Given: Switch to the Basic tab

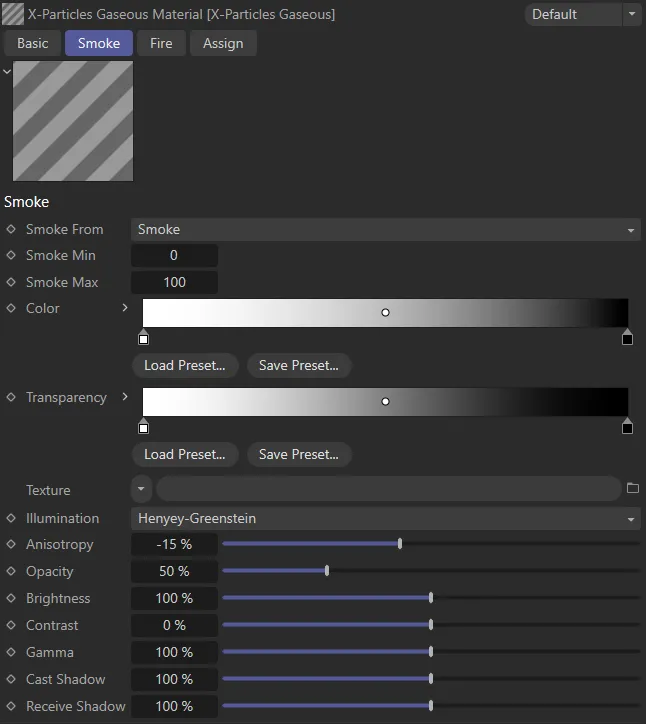Looking at the screenshot, I should (32, 43).
